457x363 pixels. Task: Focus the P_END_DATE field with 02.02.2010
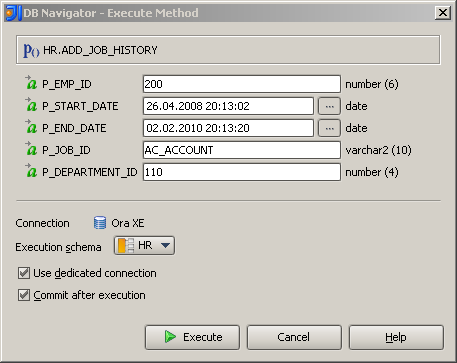(x=228, y=128)
